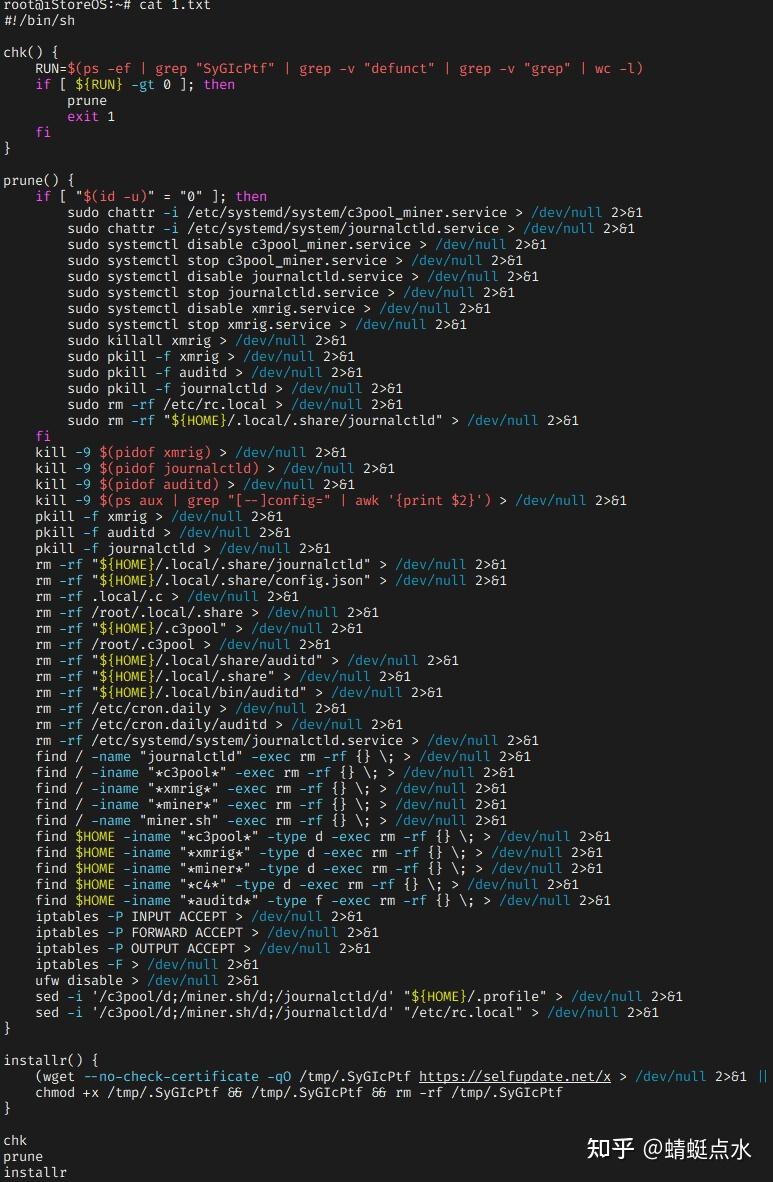Click the 'exit 1' line
Image resolution: width=773 pixels, height=1182 pixels.
click(x=91, y=117)
